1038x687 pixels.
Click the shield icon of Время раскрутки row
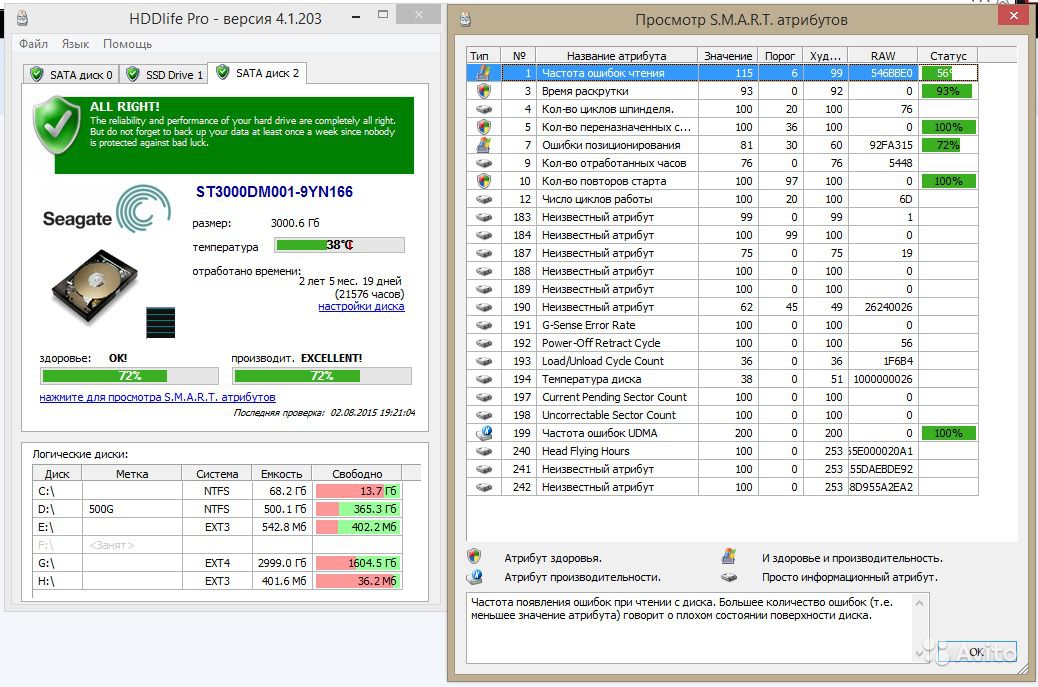(484, 91)
